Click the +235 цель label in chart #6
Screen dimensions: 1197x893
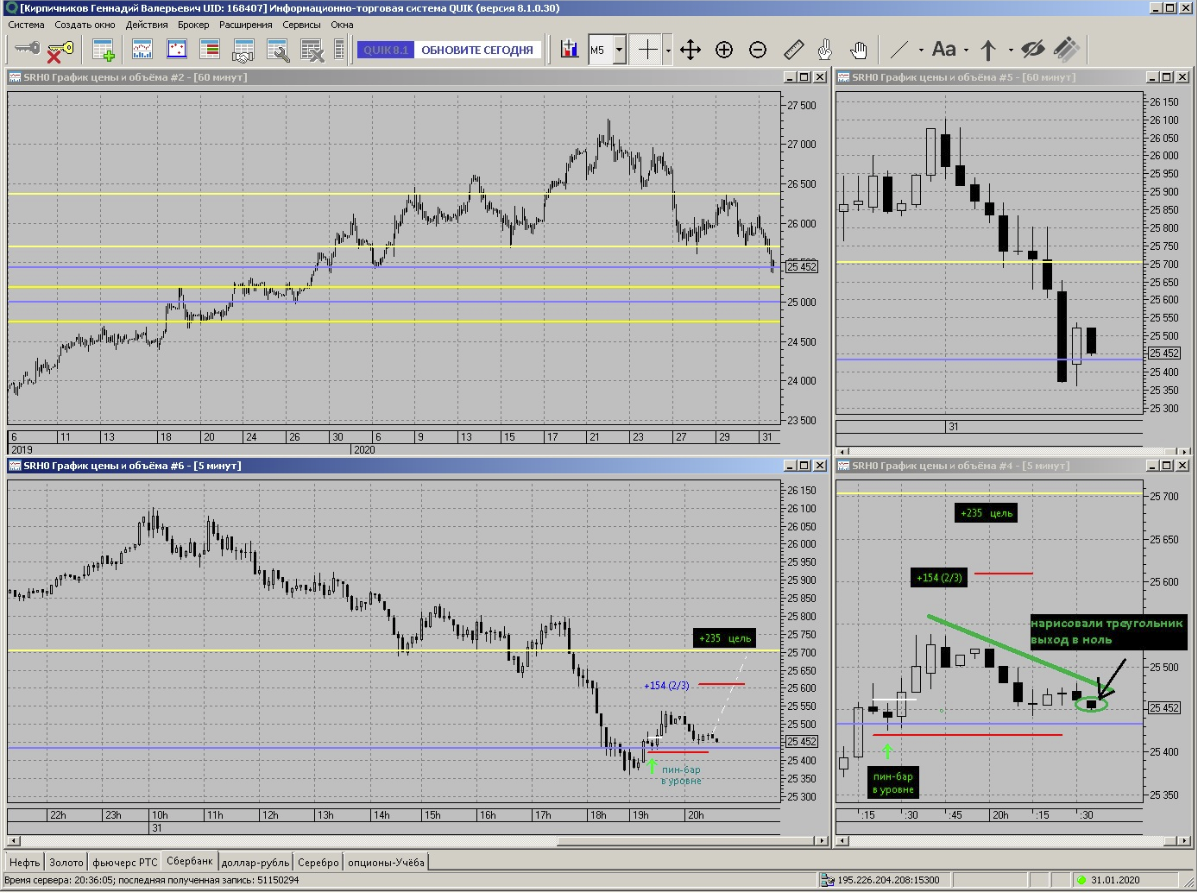(x=724, y=638)
